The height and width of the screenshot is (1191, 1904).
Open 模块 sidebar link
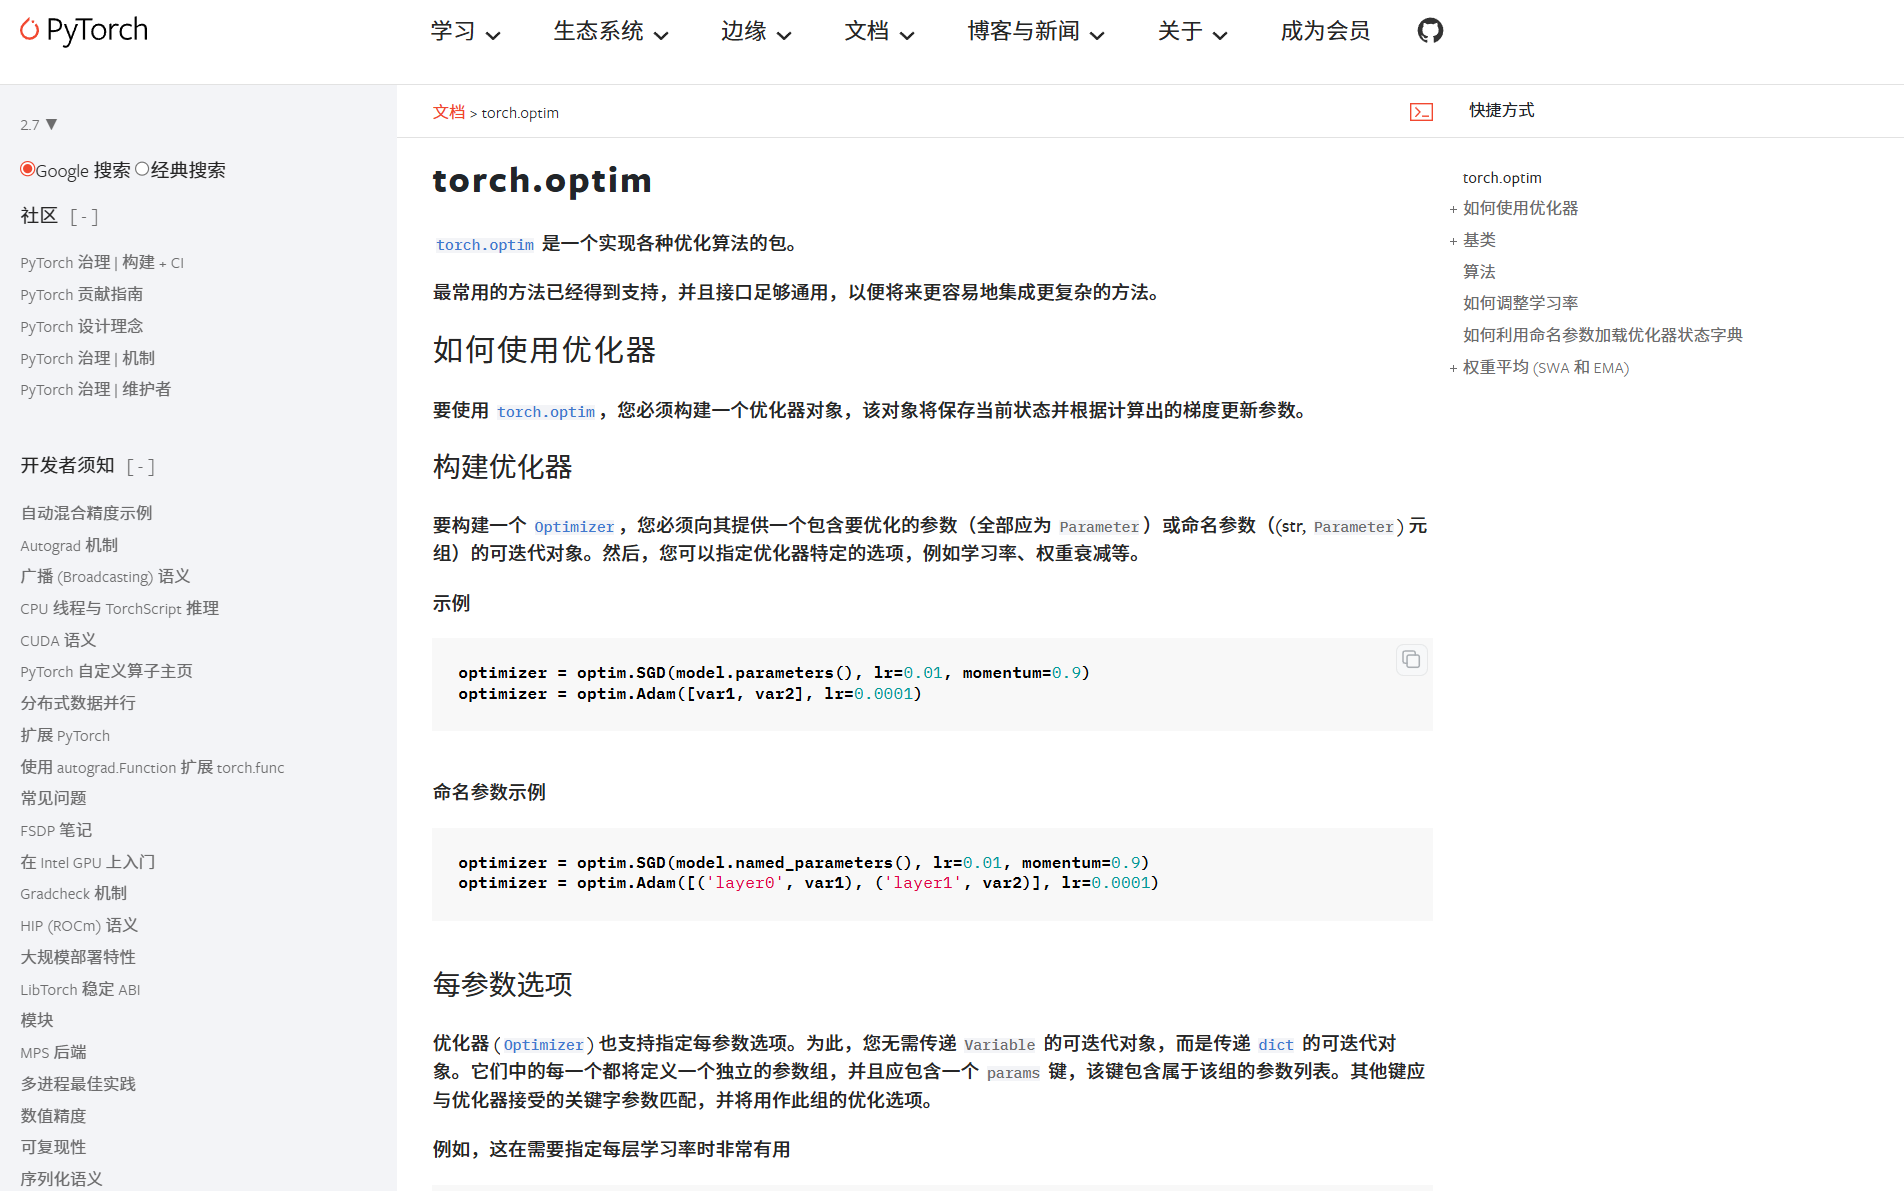click(x=37, y=1020)
